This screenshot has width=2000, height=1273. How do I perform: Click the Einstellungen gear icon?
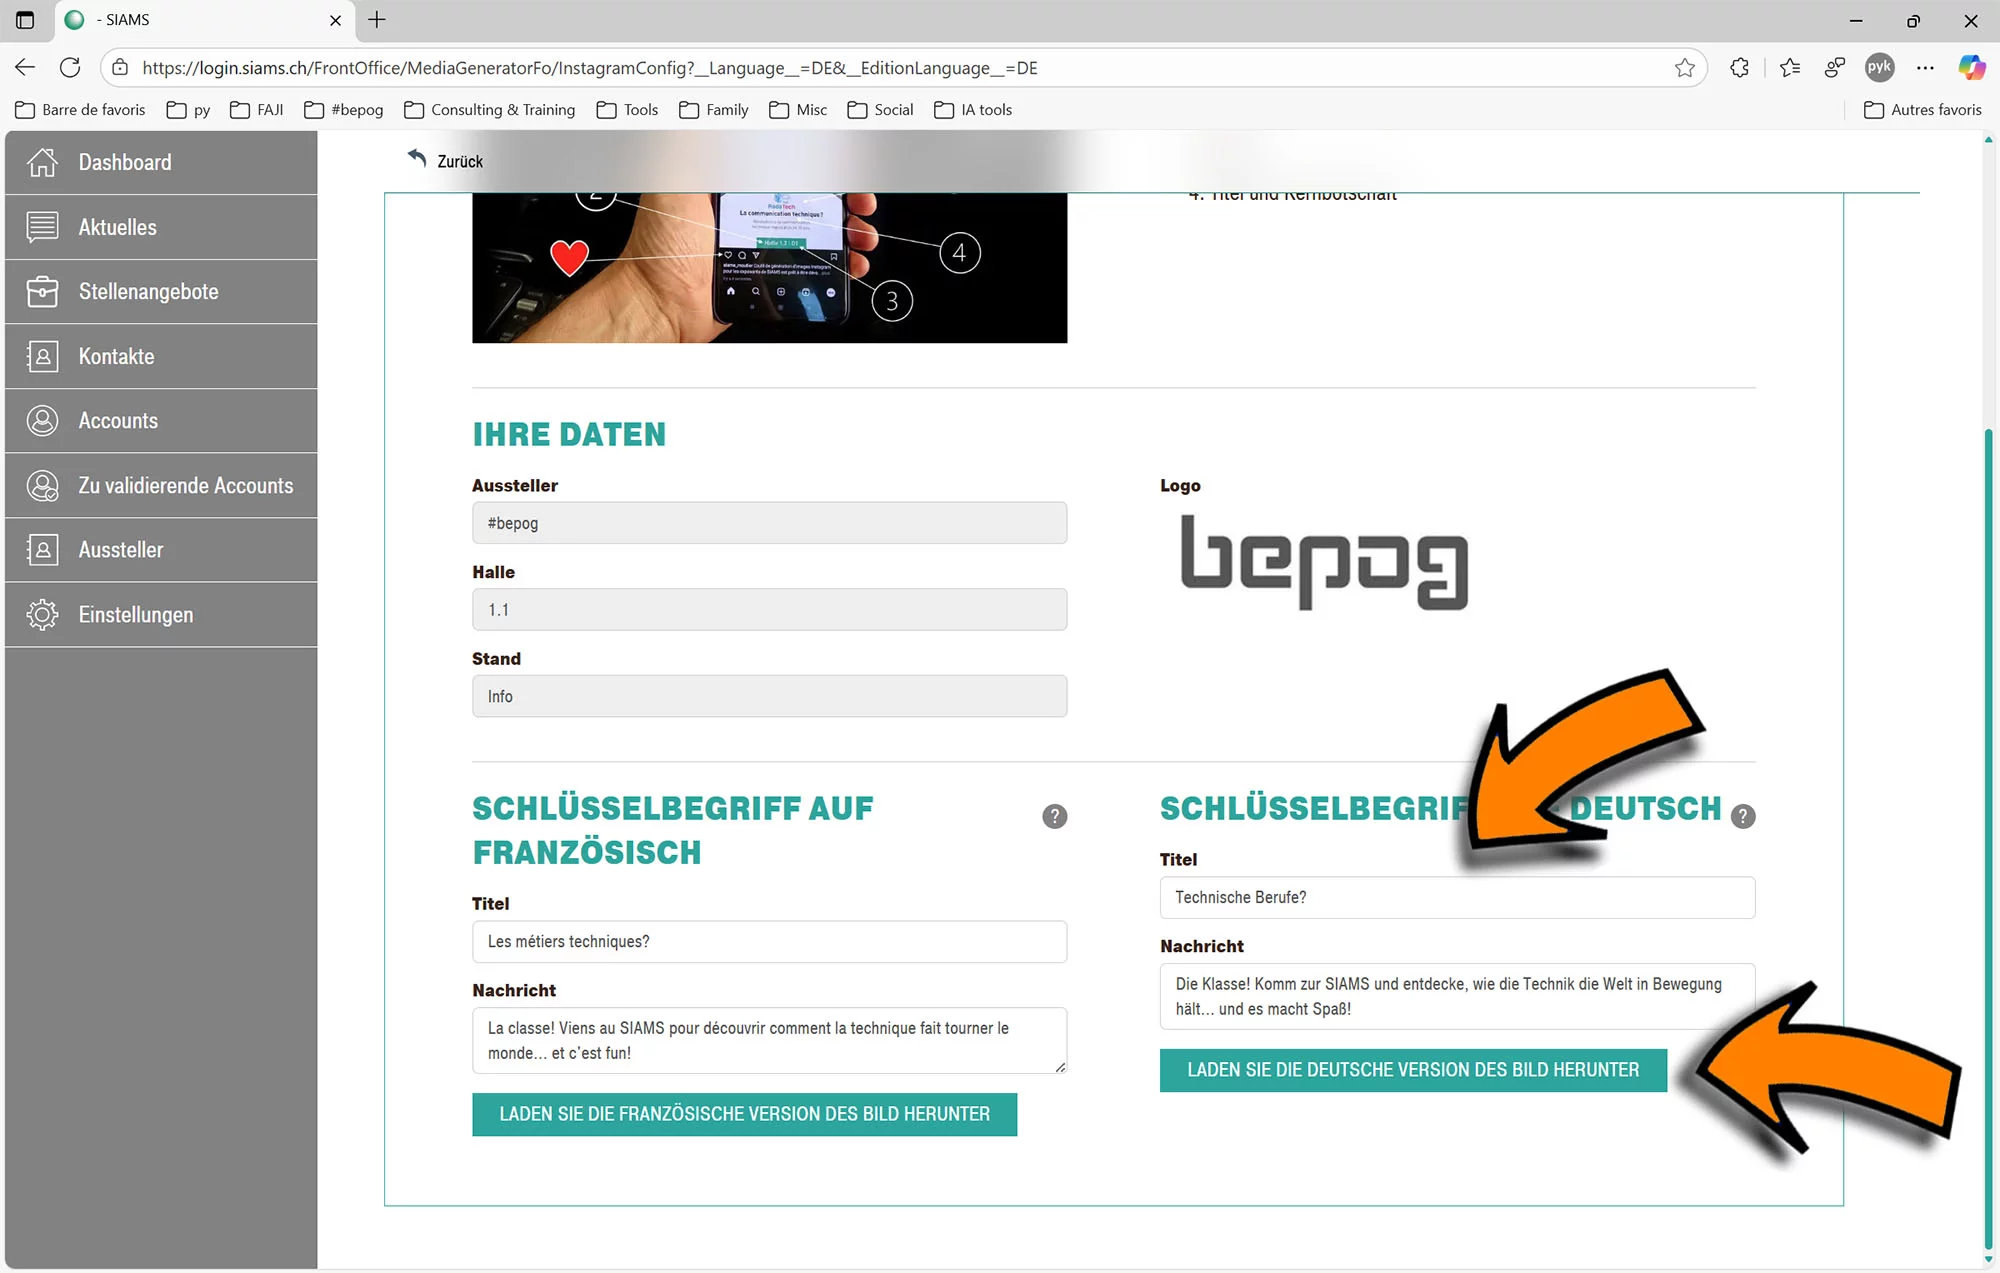click(42, 614)
